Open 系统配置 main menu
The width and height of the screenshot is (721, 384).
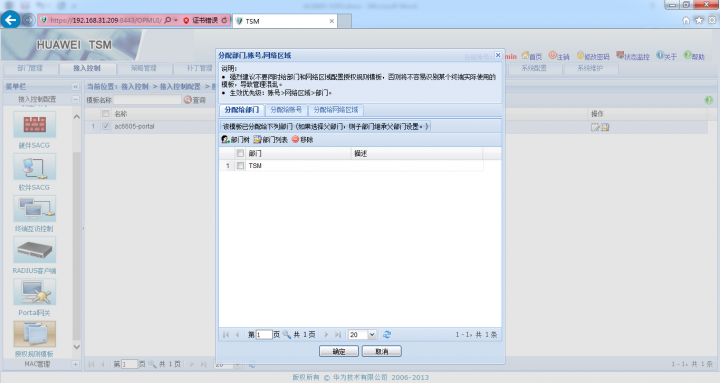tap(534, 68)
